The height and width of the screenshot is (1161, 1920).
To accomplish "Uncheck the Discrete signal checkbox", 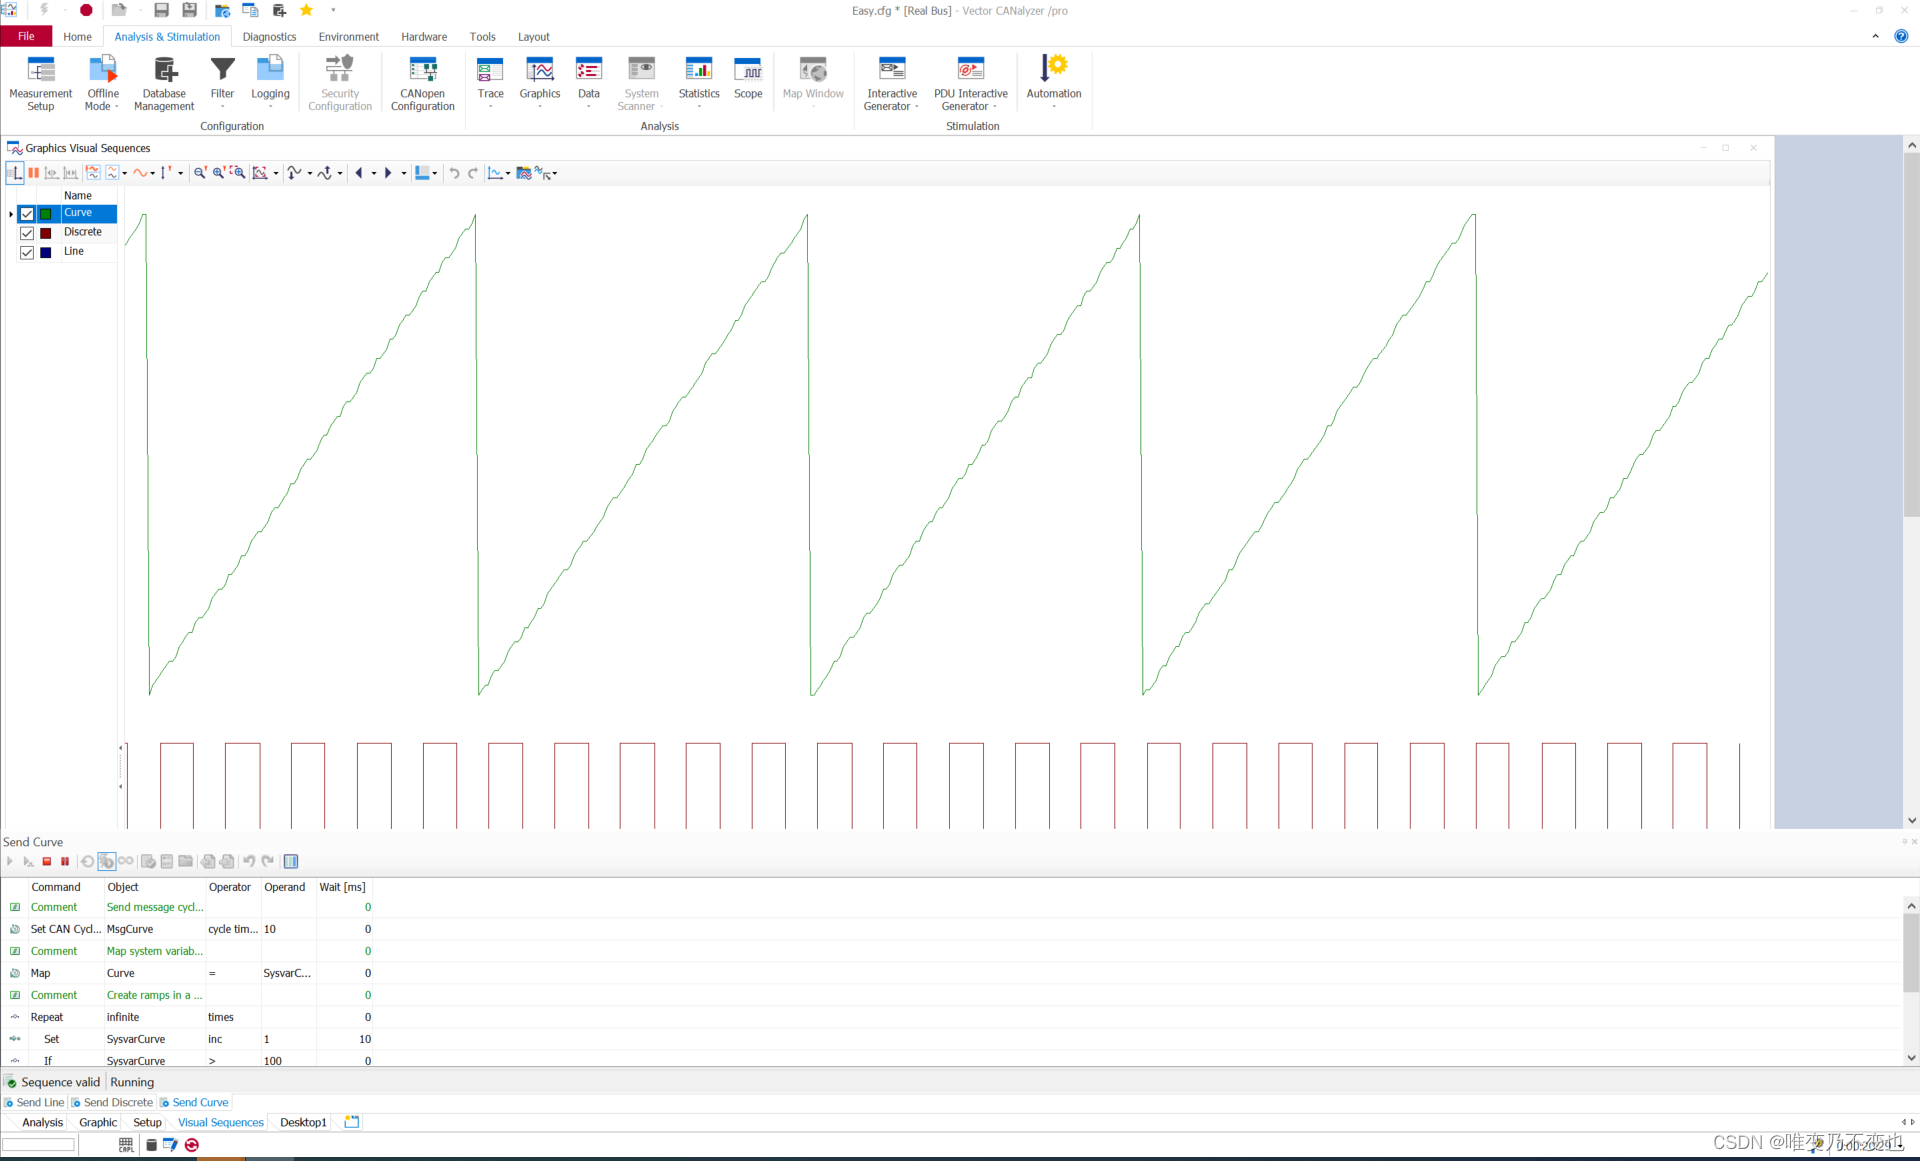I will click(x=27, y=233).
